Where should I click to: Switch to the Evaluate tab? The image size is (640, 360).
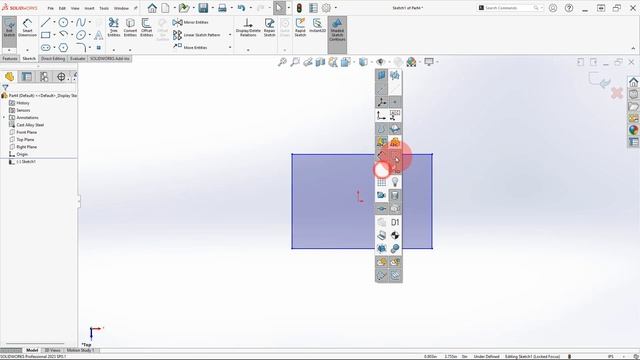tap(77, 59)
